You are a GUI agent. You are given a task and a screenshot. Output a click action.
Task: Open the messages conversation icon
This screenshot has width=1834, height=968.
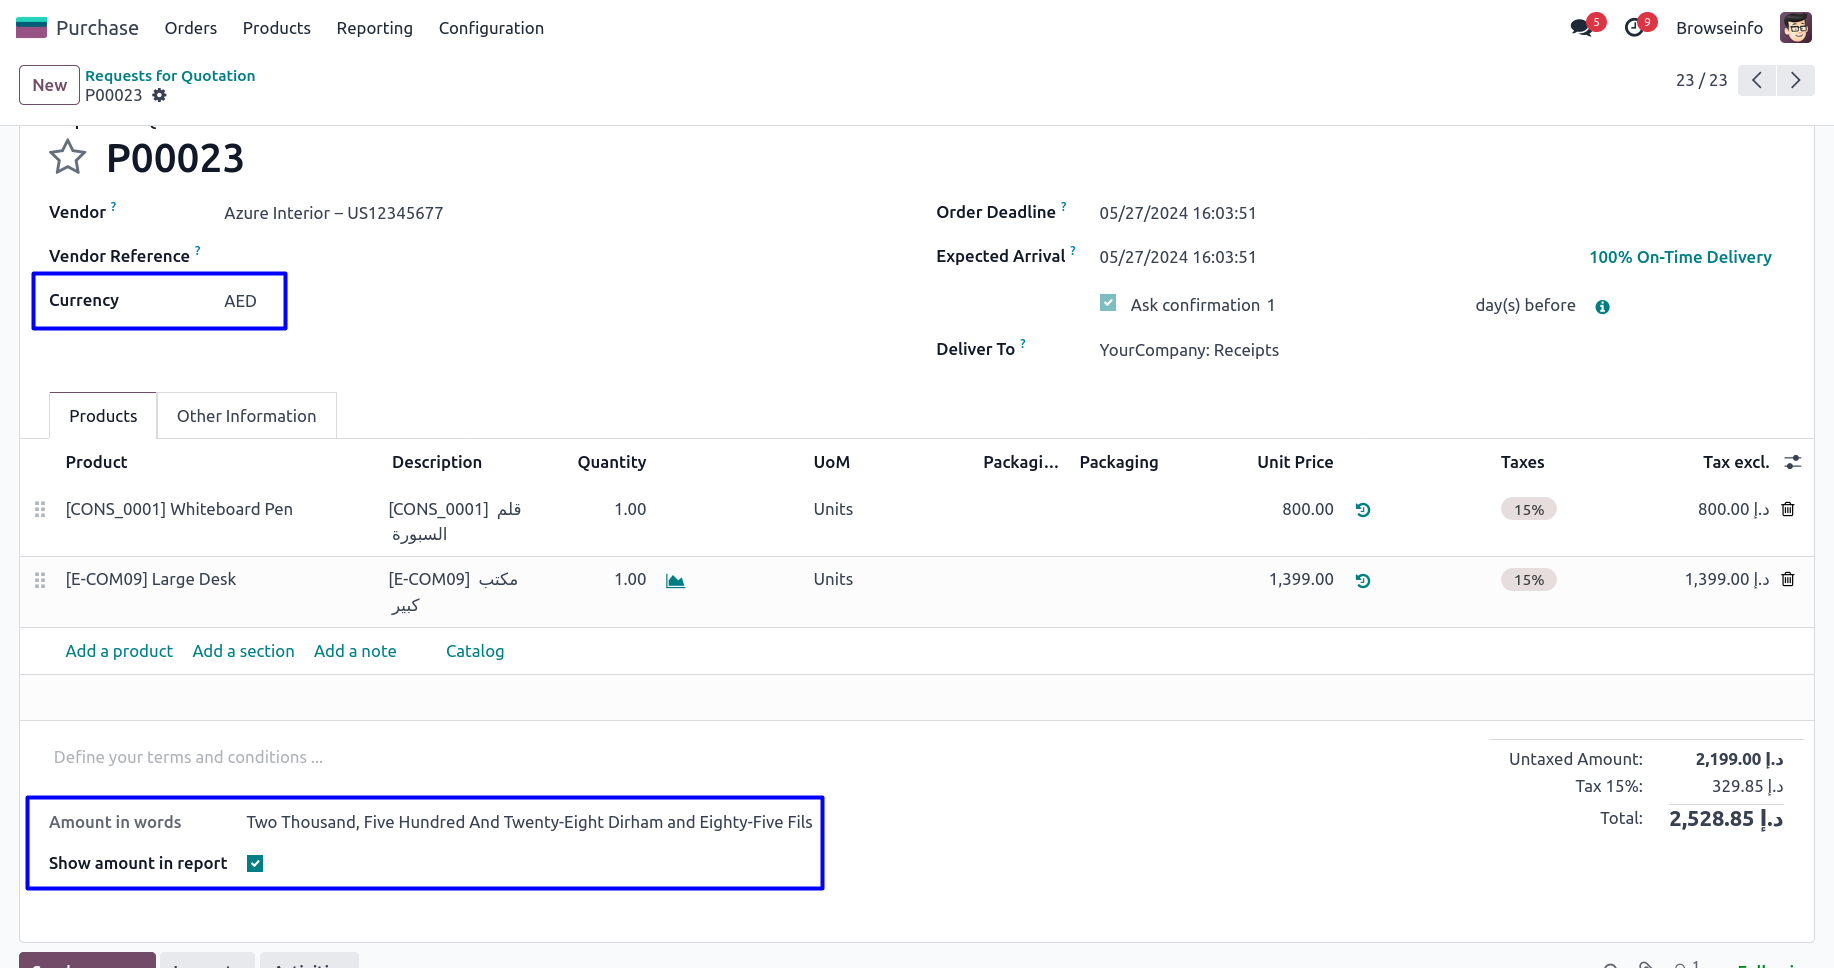1581,28
